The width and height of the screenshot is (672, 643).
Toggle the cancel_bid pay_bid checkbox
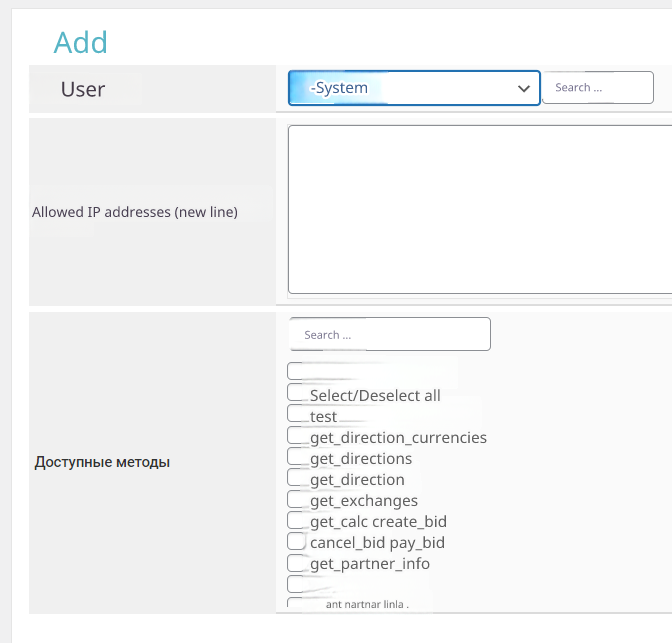pyautogui.click(x=296, y=541)
